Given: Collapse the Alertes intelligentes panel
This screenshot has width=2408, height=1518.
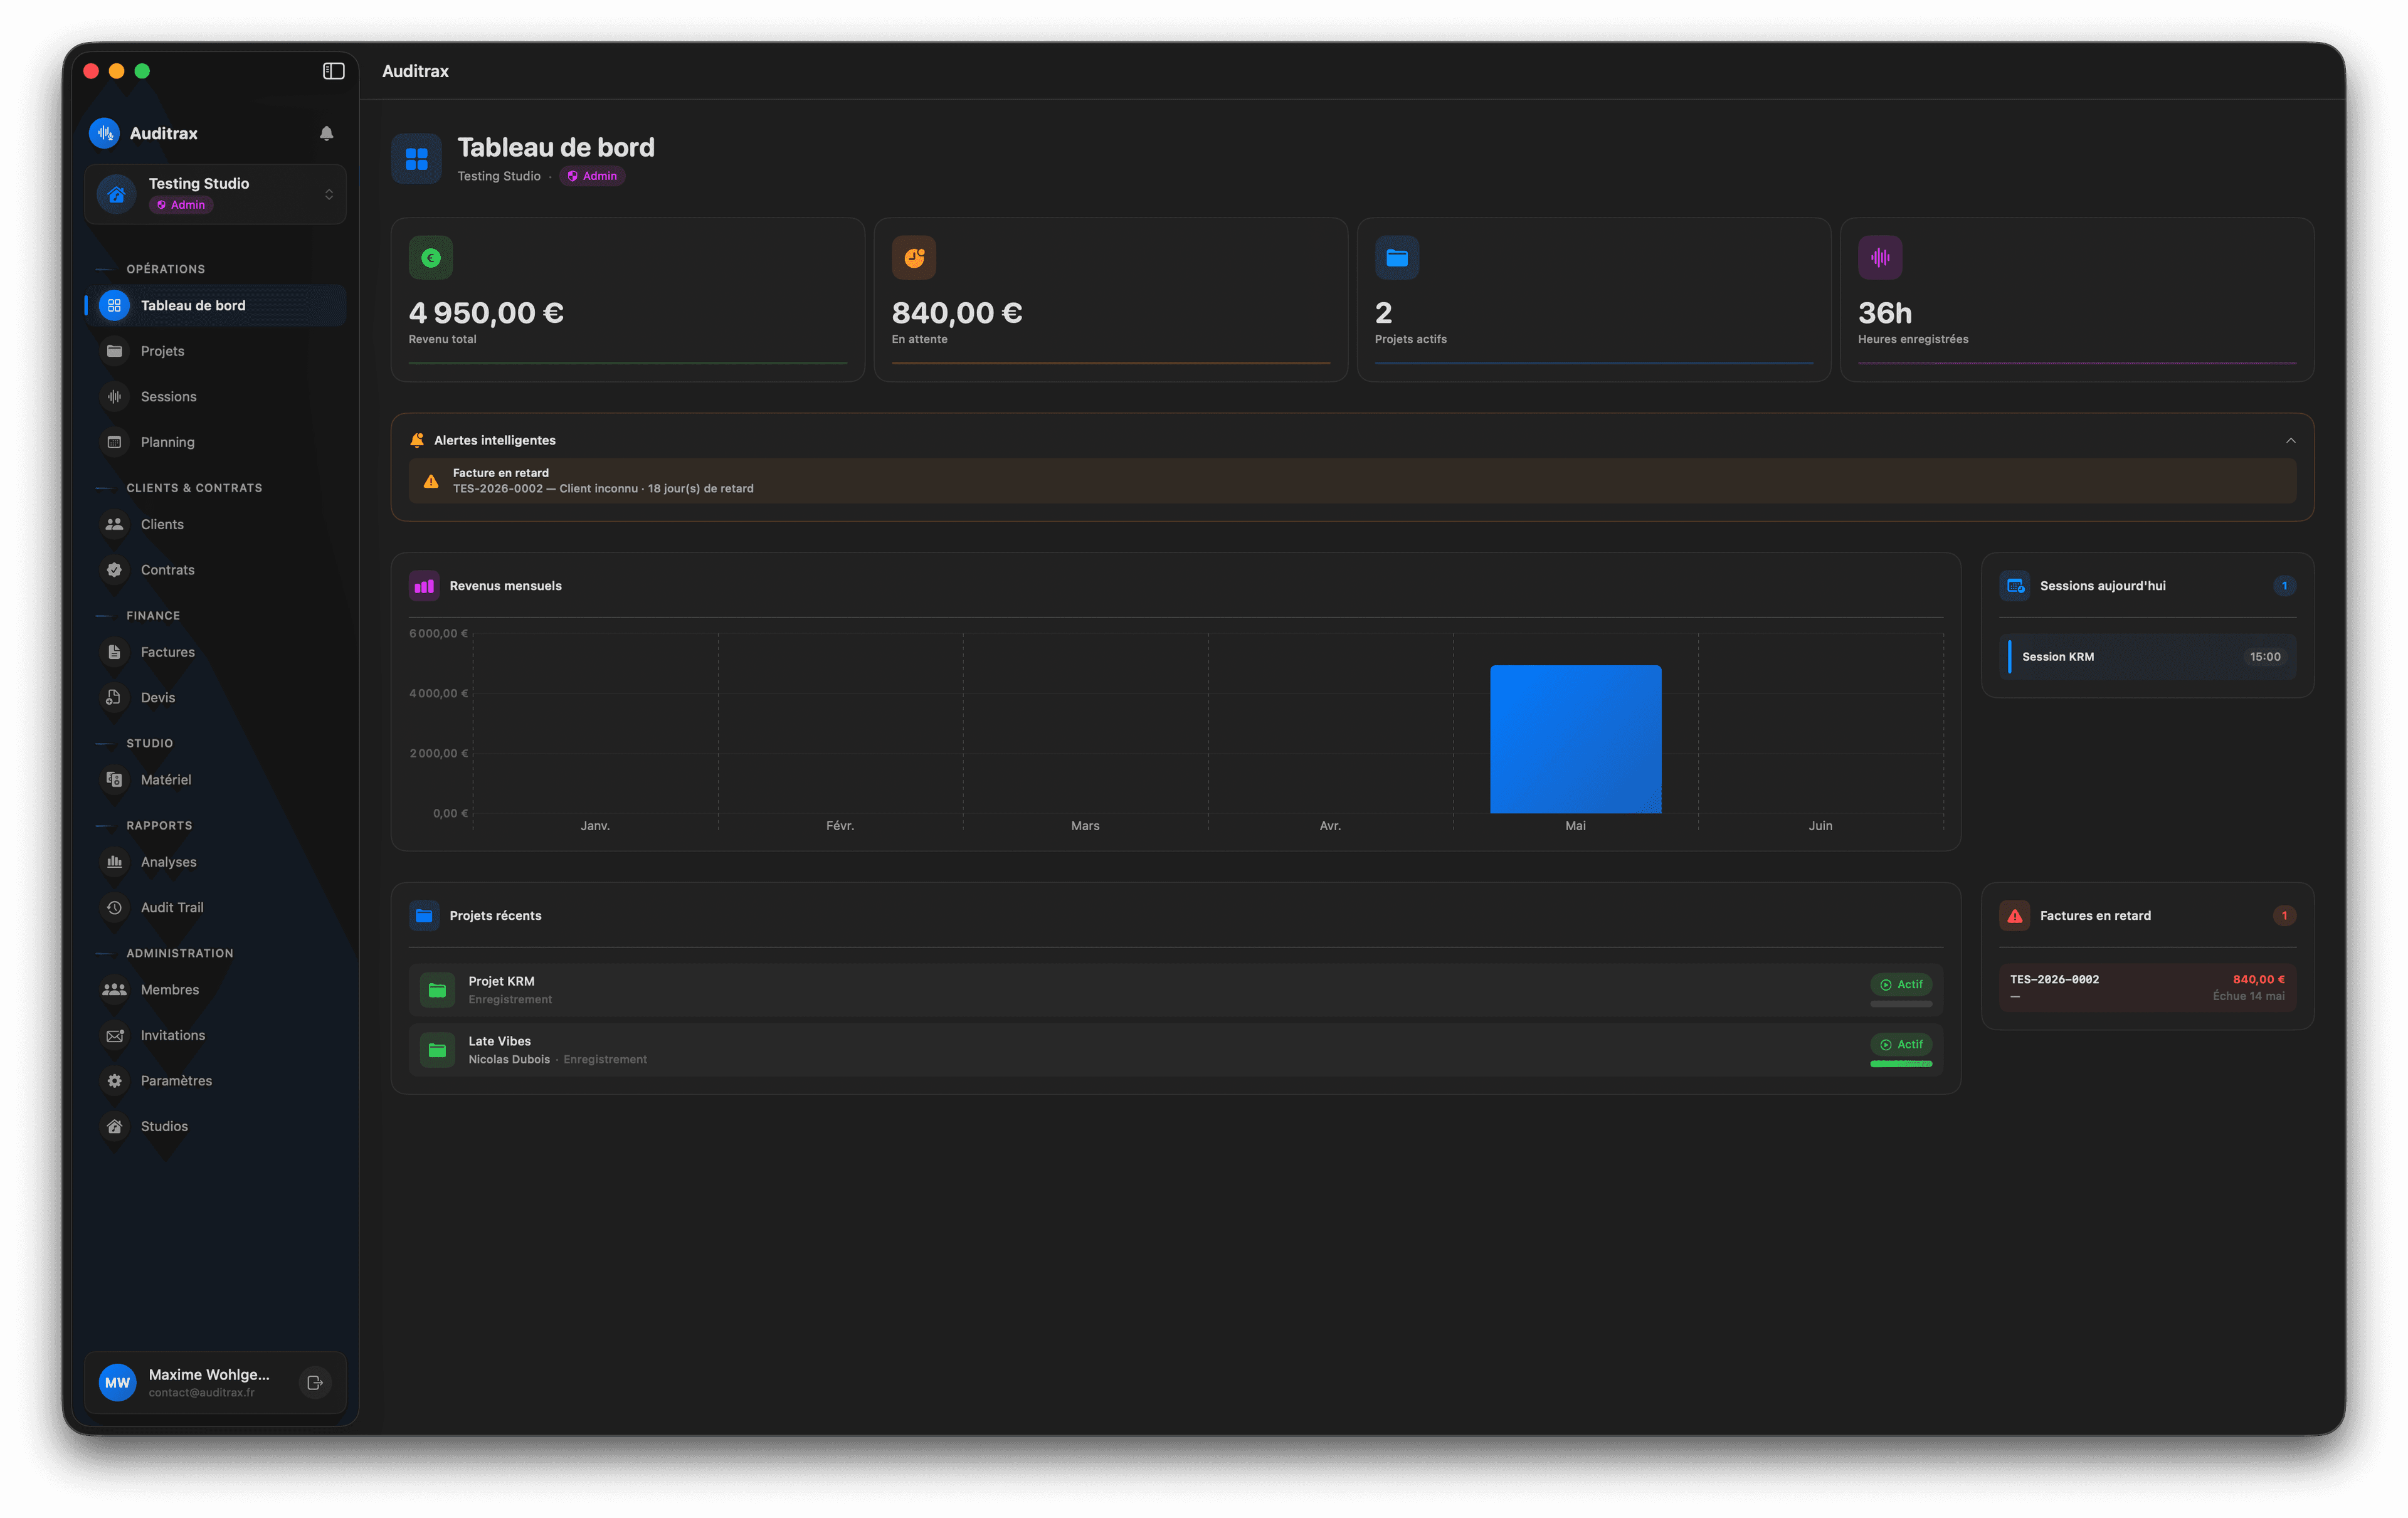Looking at the screenshot, I should point(2290,440).
